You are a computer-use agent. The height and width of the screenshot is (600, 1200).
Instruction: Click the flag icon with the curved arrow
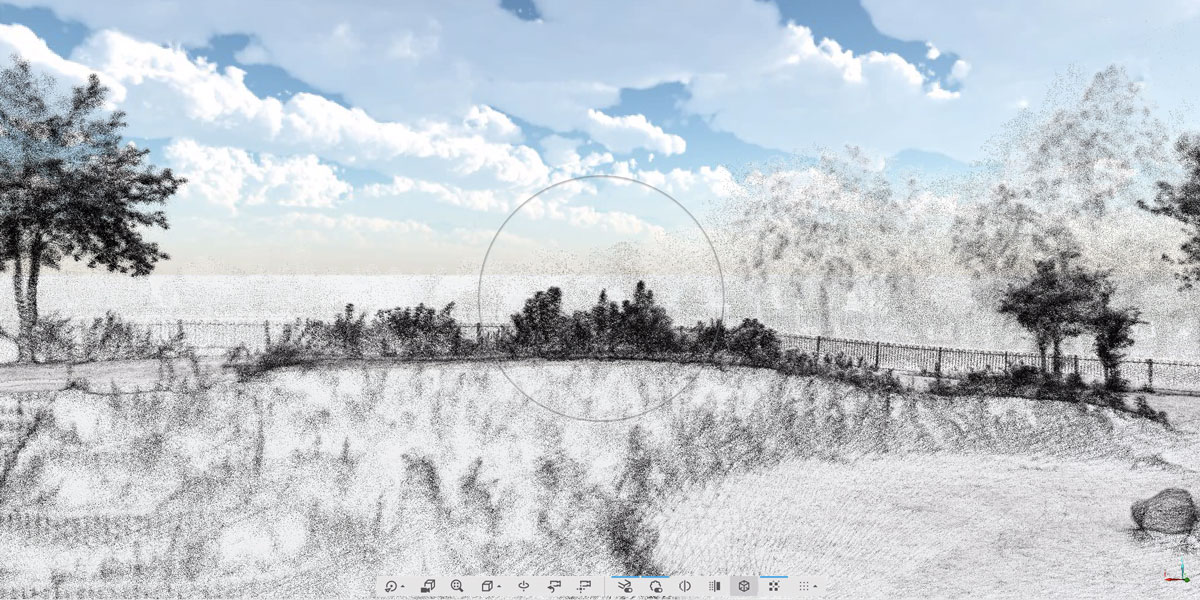click(x=554, y=586)
